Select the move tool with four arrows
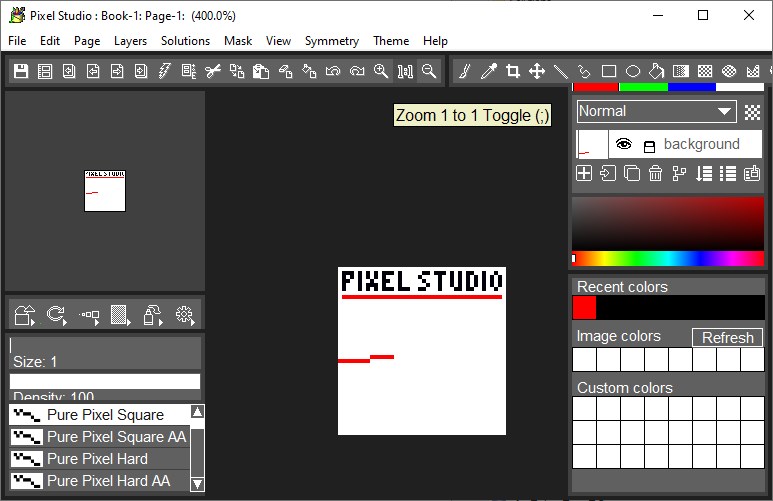 [x=536, y=72]
